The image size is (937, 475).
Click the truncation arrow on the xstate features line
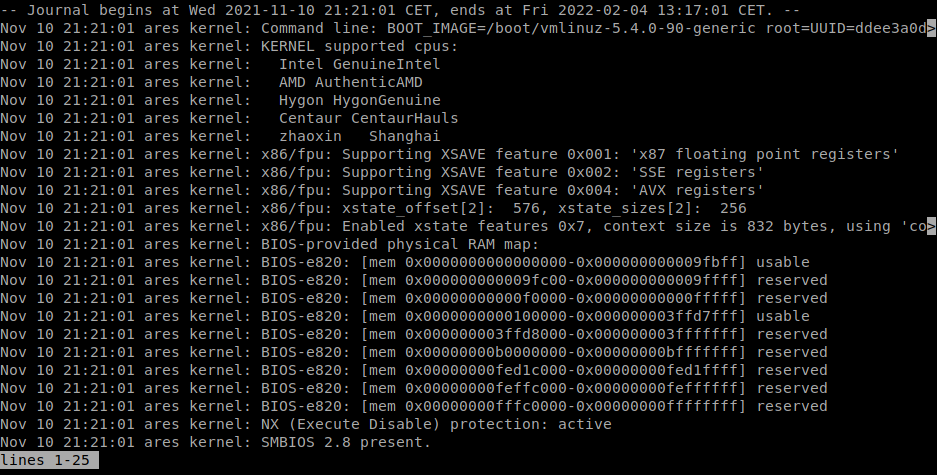point(931,226)
